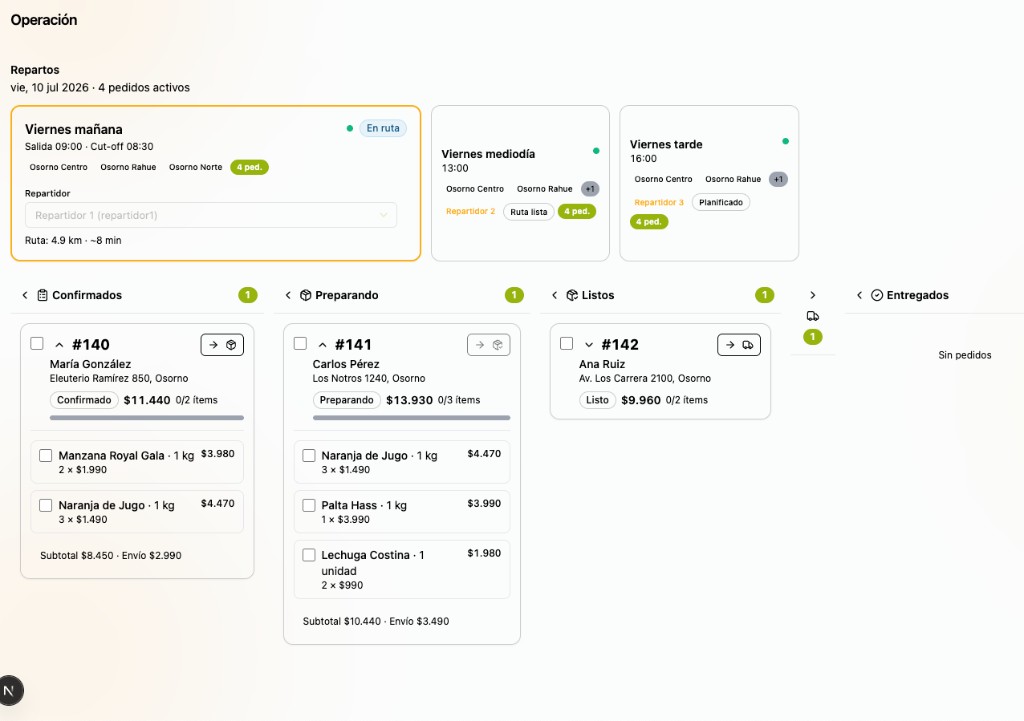The height and width of the screenshot is (721, 1024).
Task: Click the clipboard icon beside Confirmados
Action: pyautogui.click(x=42, y=295)
